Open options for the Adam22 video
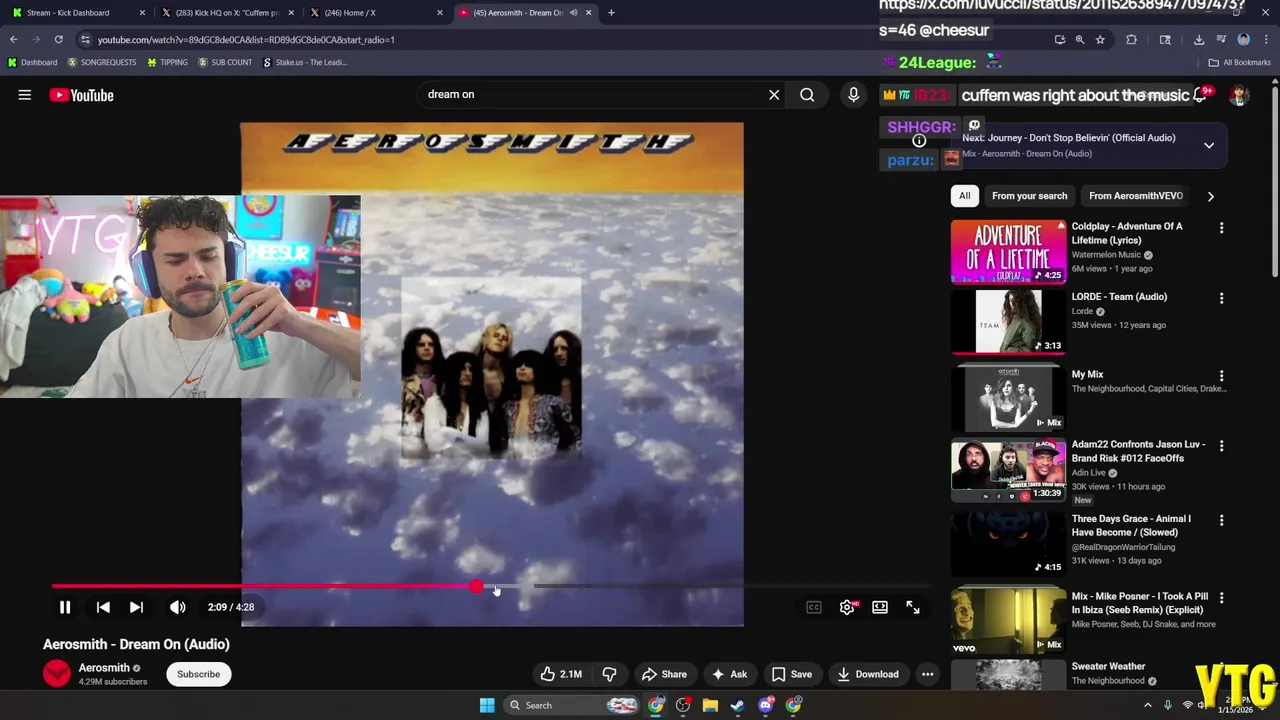The width and height of the screenshot is (1280, 720). point(1221,446)
